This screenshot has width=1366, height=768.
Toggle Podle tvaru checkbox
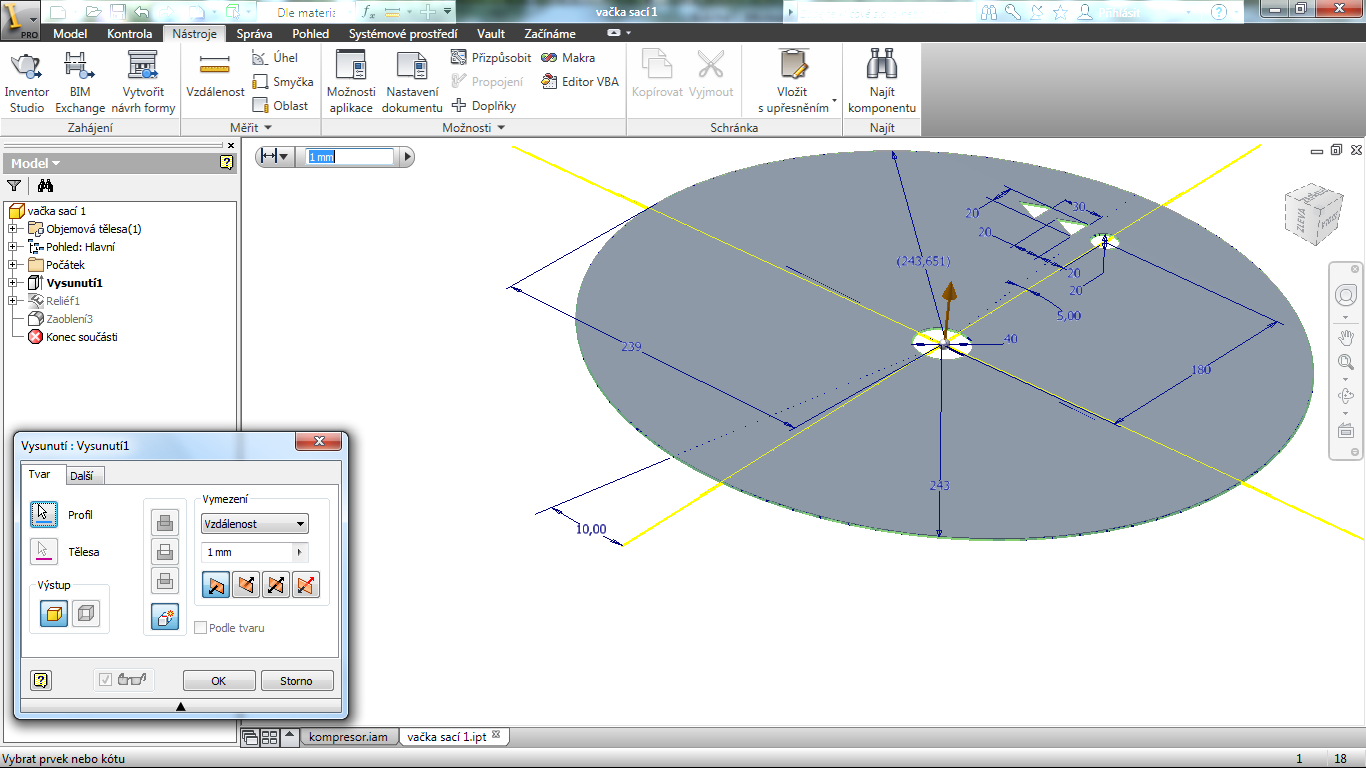pyautogui.click(x=201, y=628)
